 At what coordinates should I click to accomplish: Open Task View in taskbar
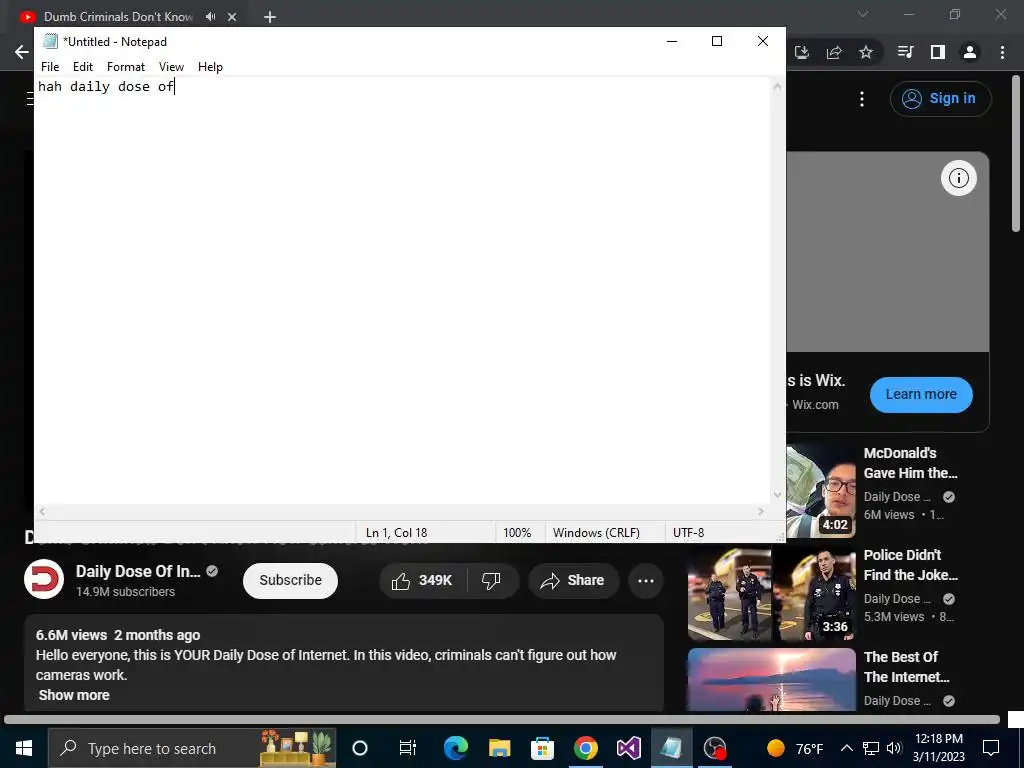[408, 748]
